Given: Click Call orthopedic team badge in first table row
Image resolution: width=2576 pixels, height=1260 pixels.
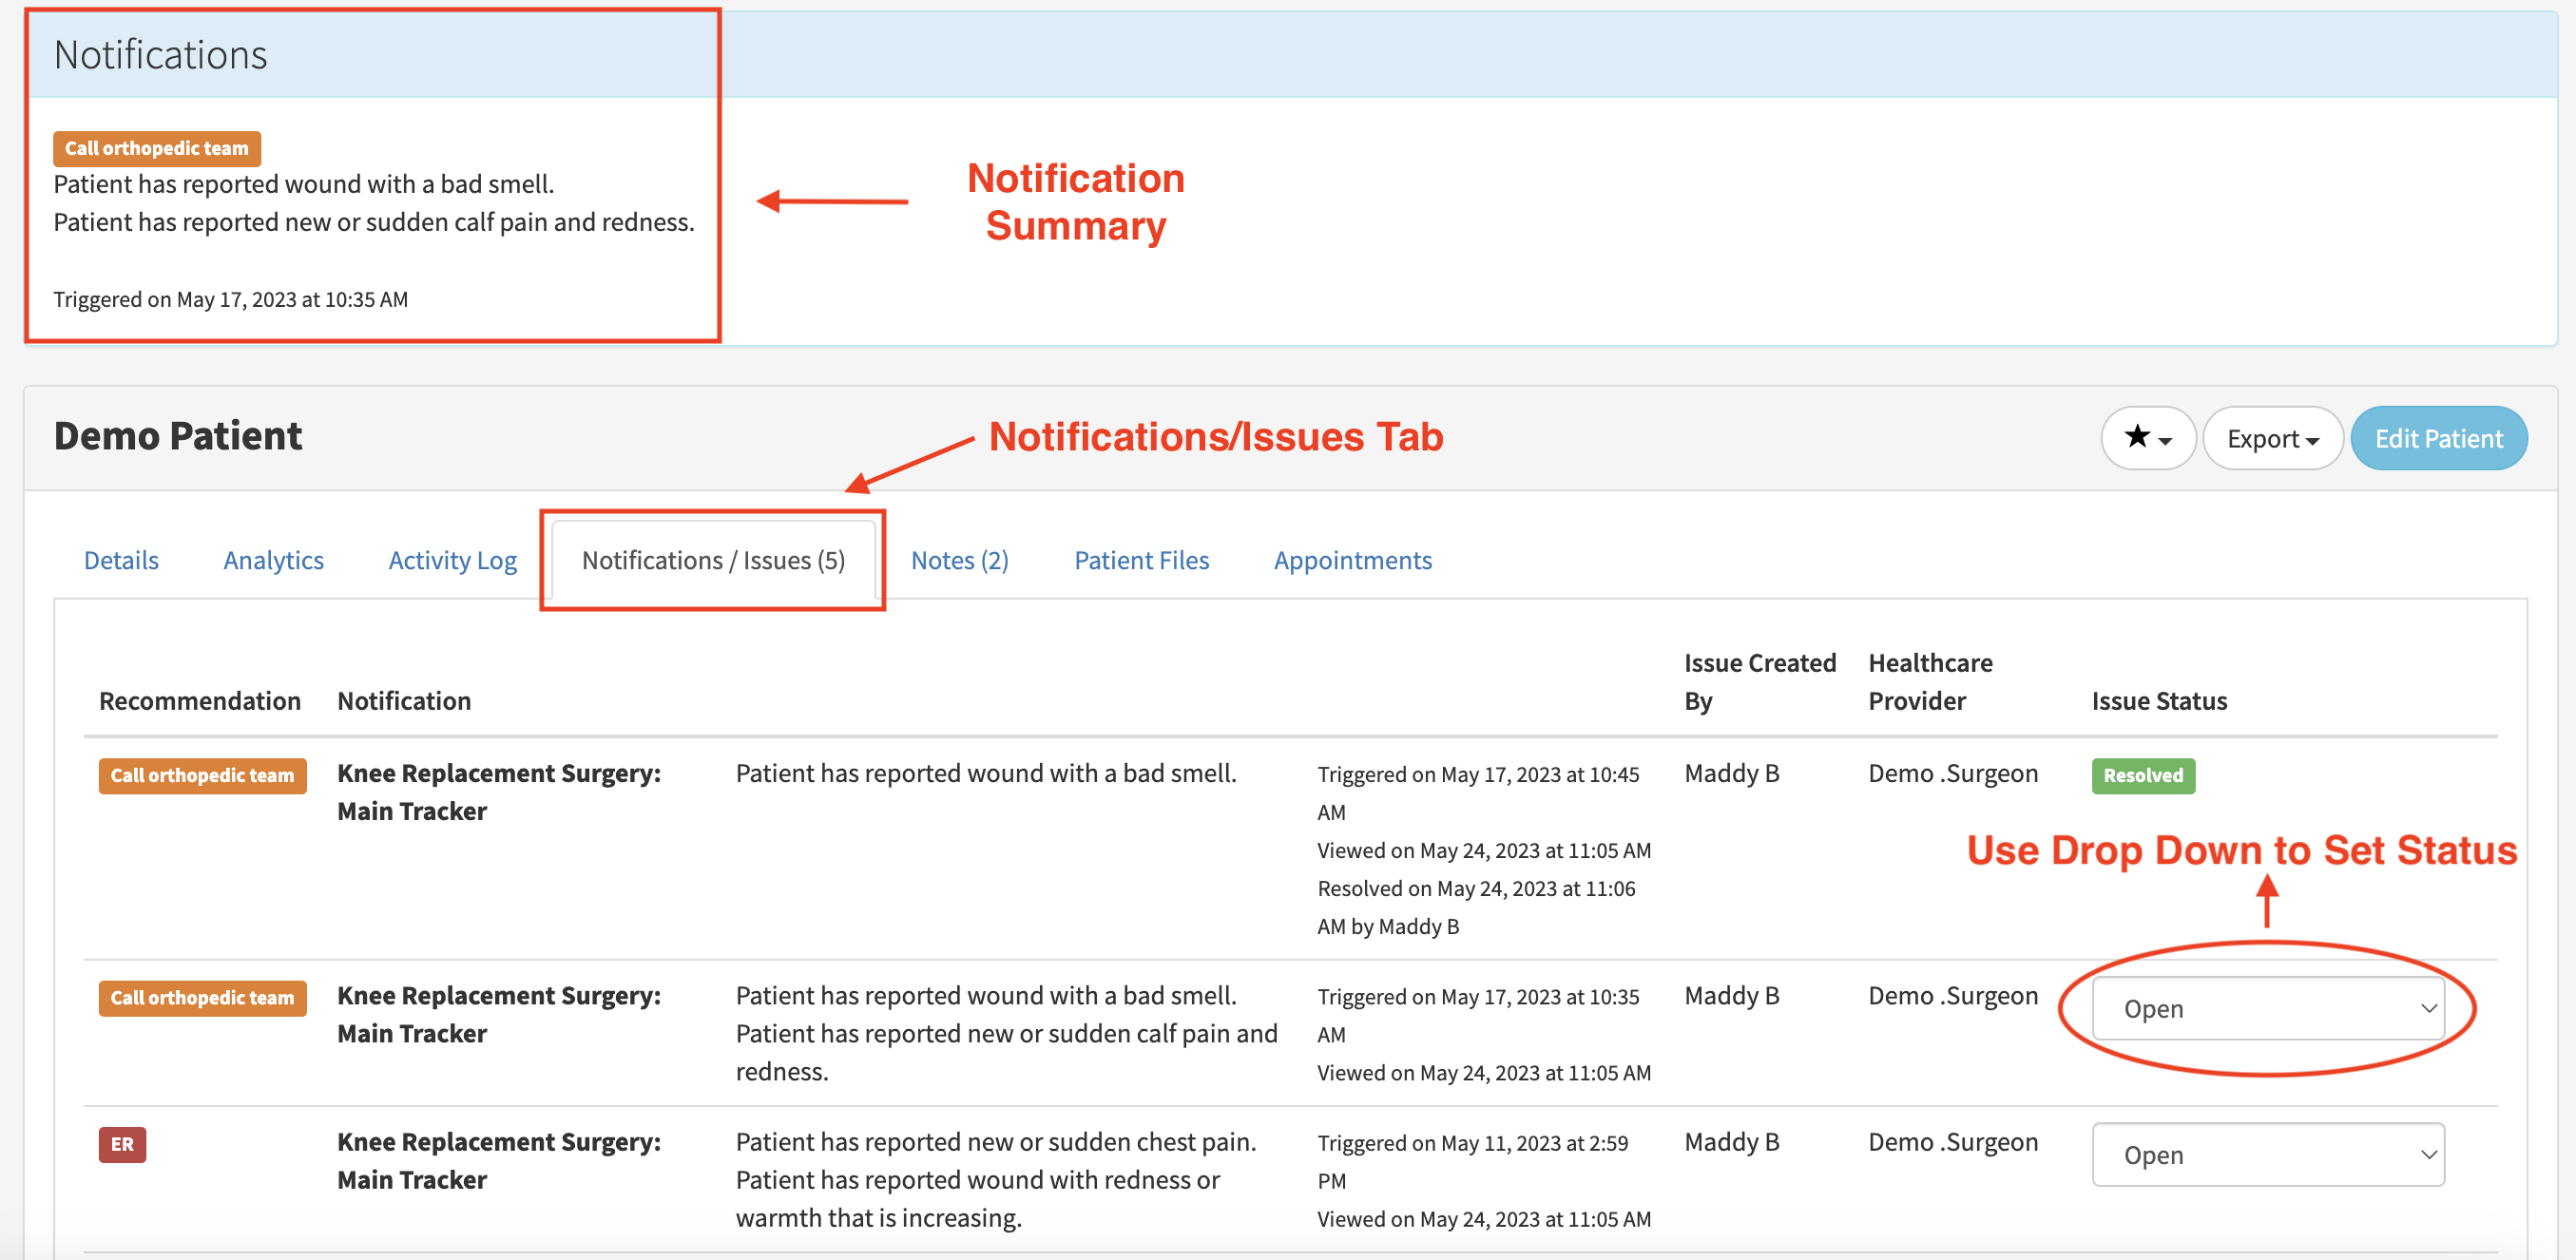Looking at the screenshot, I should [x=202, y=775].
